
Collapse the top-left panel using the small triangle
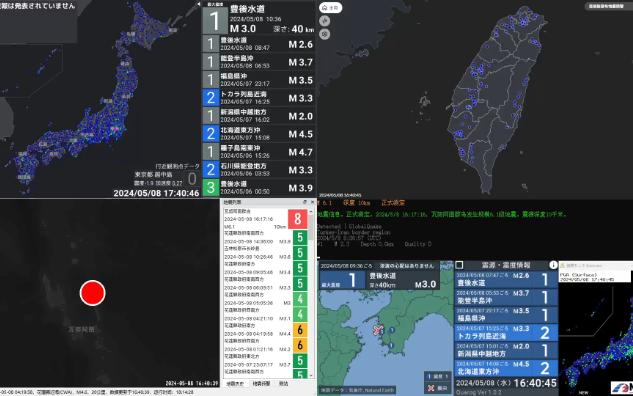(x=198, y=4)
